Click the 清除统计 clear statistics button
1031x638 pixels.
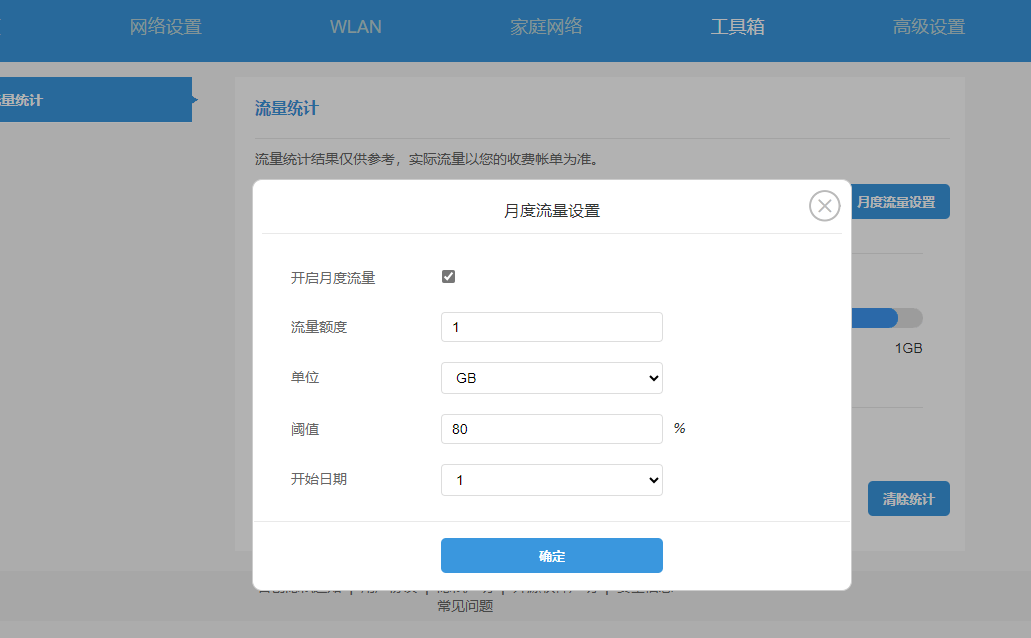click(x=908, y=498)
